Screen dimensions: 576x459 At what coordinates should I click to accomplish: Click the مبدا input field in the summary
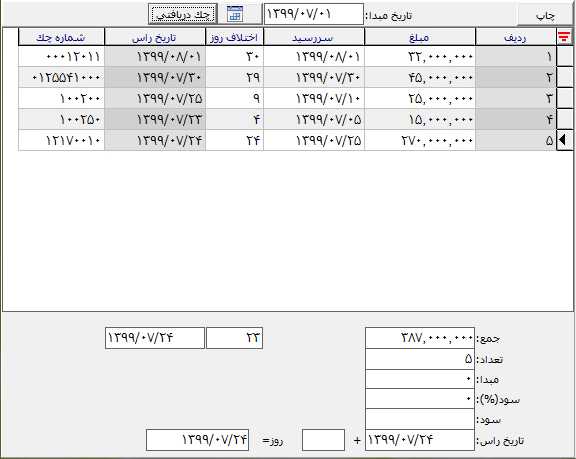tap(420, 379)
